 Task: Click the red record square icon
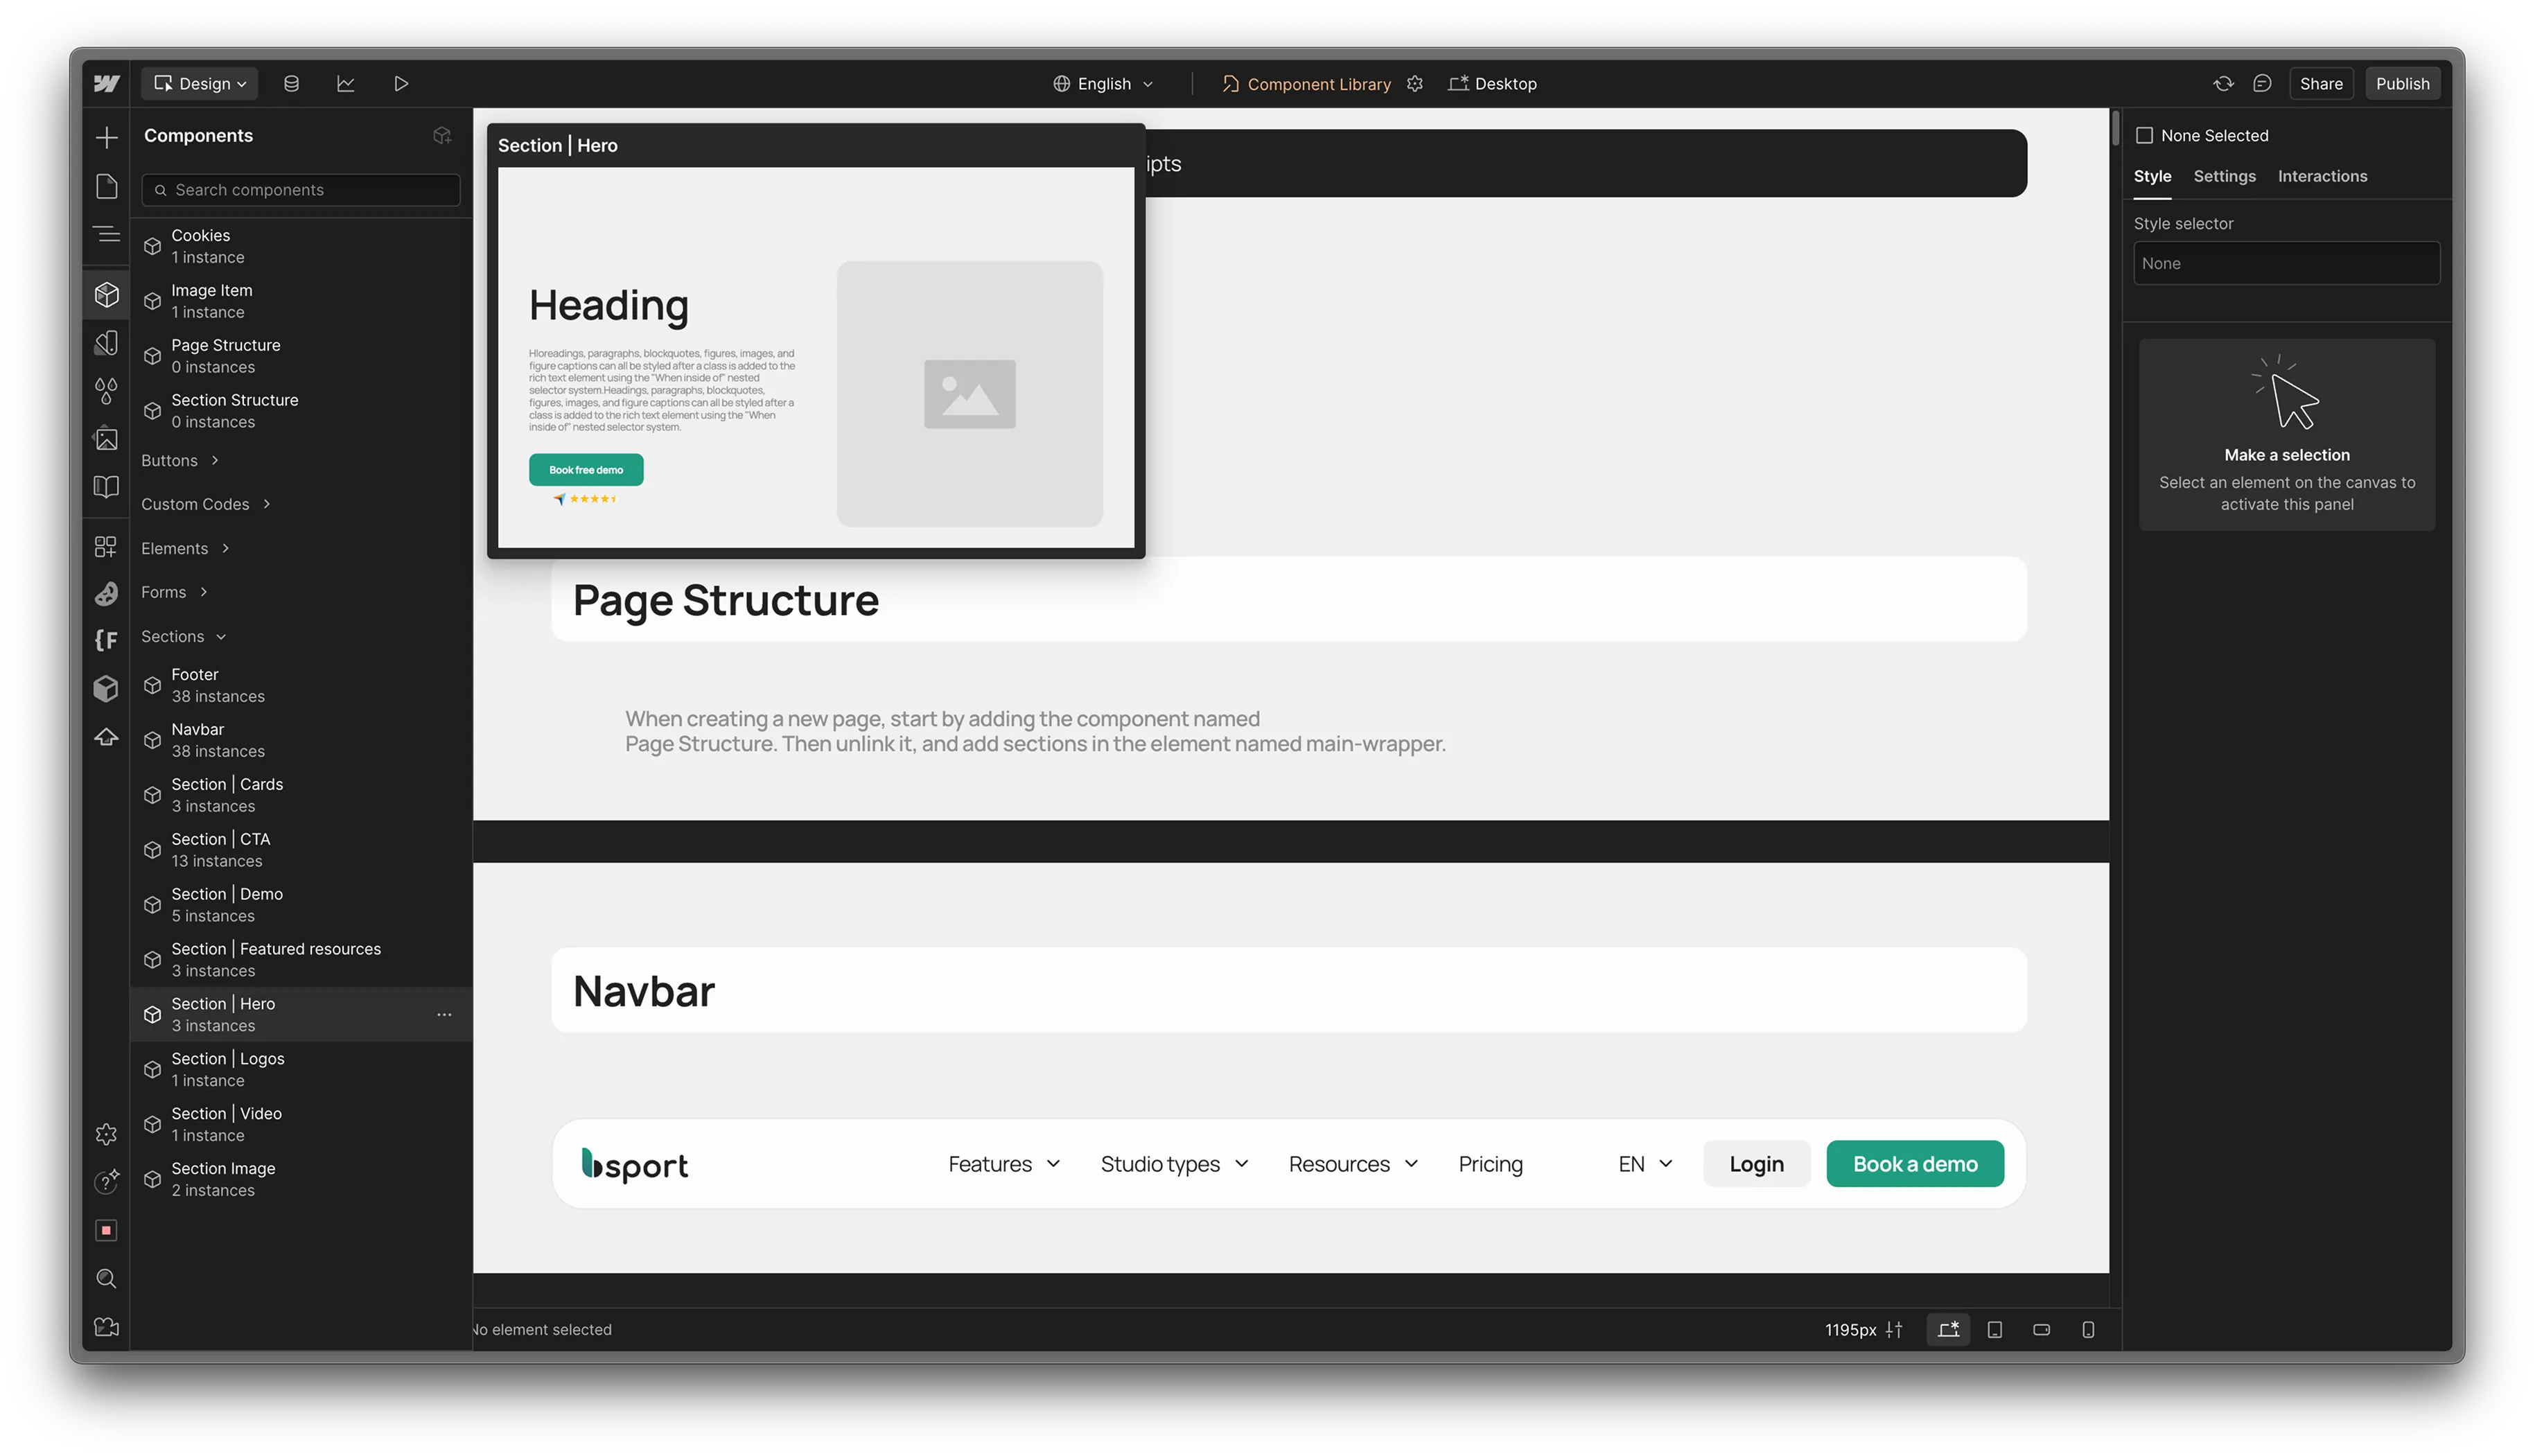106,1230
